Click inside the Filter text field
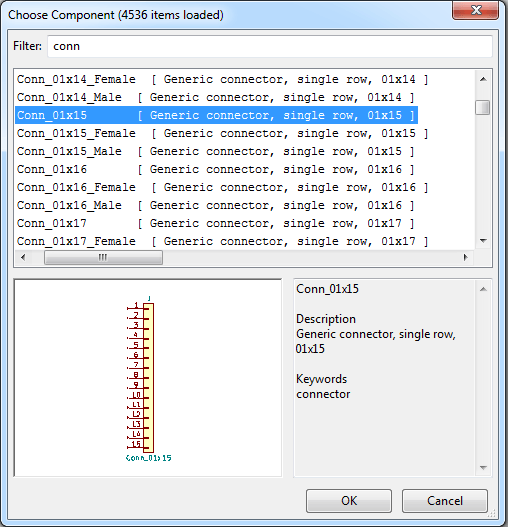508x527 pixels. [x=270, y=46]
